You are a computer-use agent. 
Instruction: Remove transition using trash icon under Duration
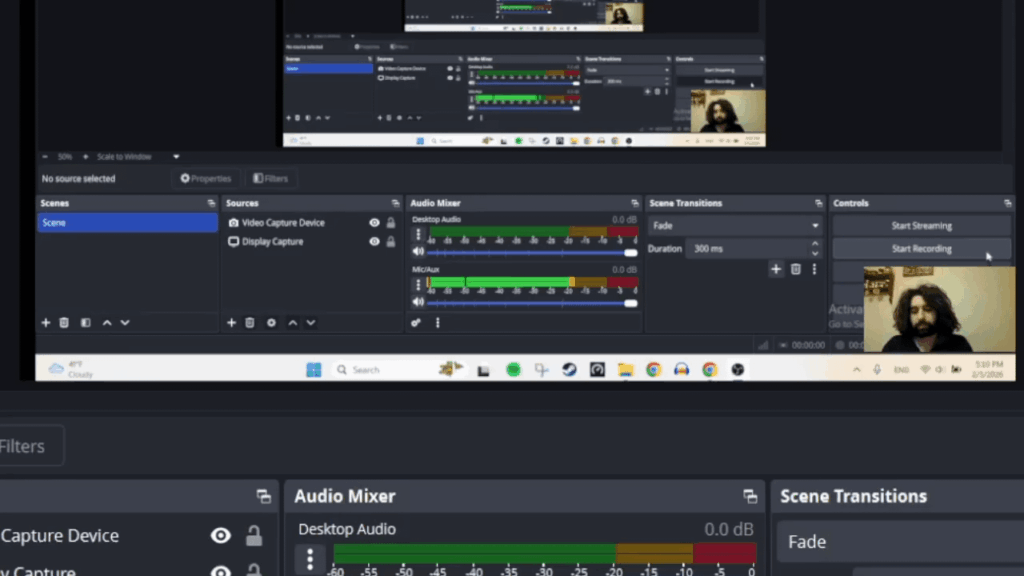[x=796, y=269]
